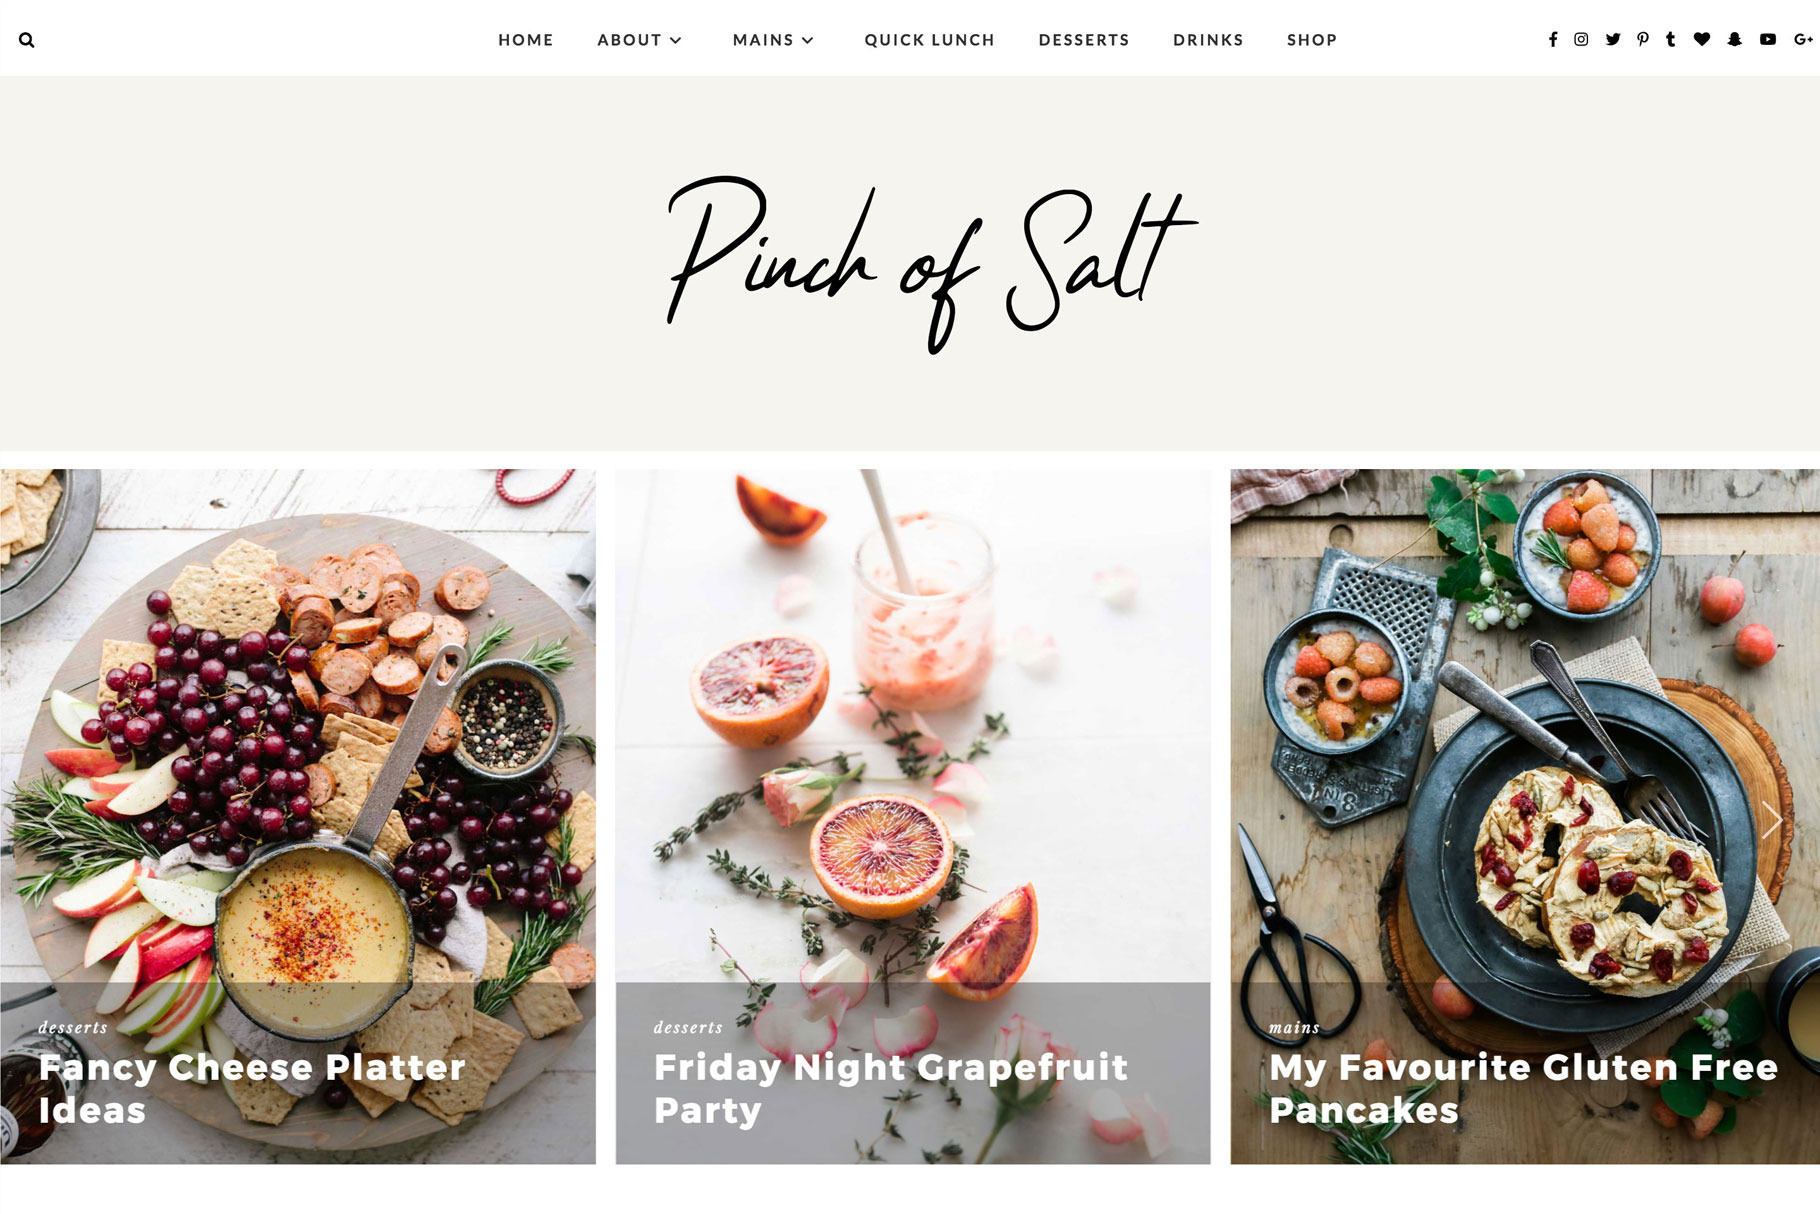Advance slider with right arrow
This screenshot has width=1820, height=1214.
[x=1771, y=819]
